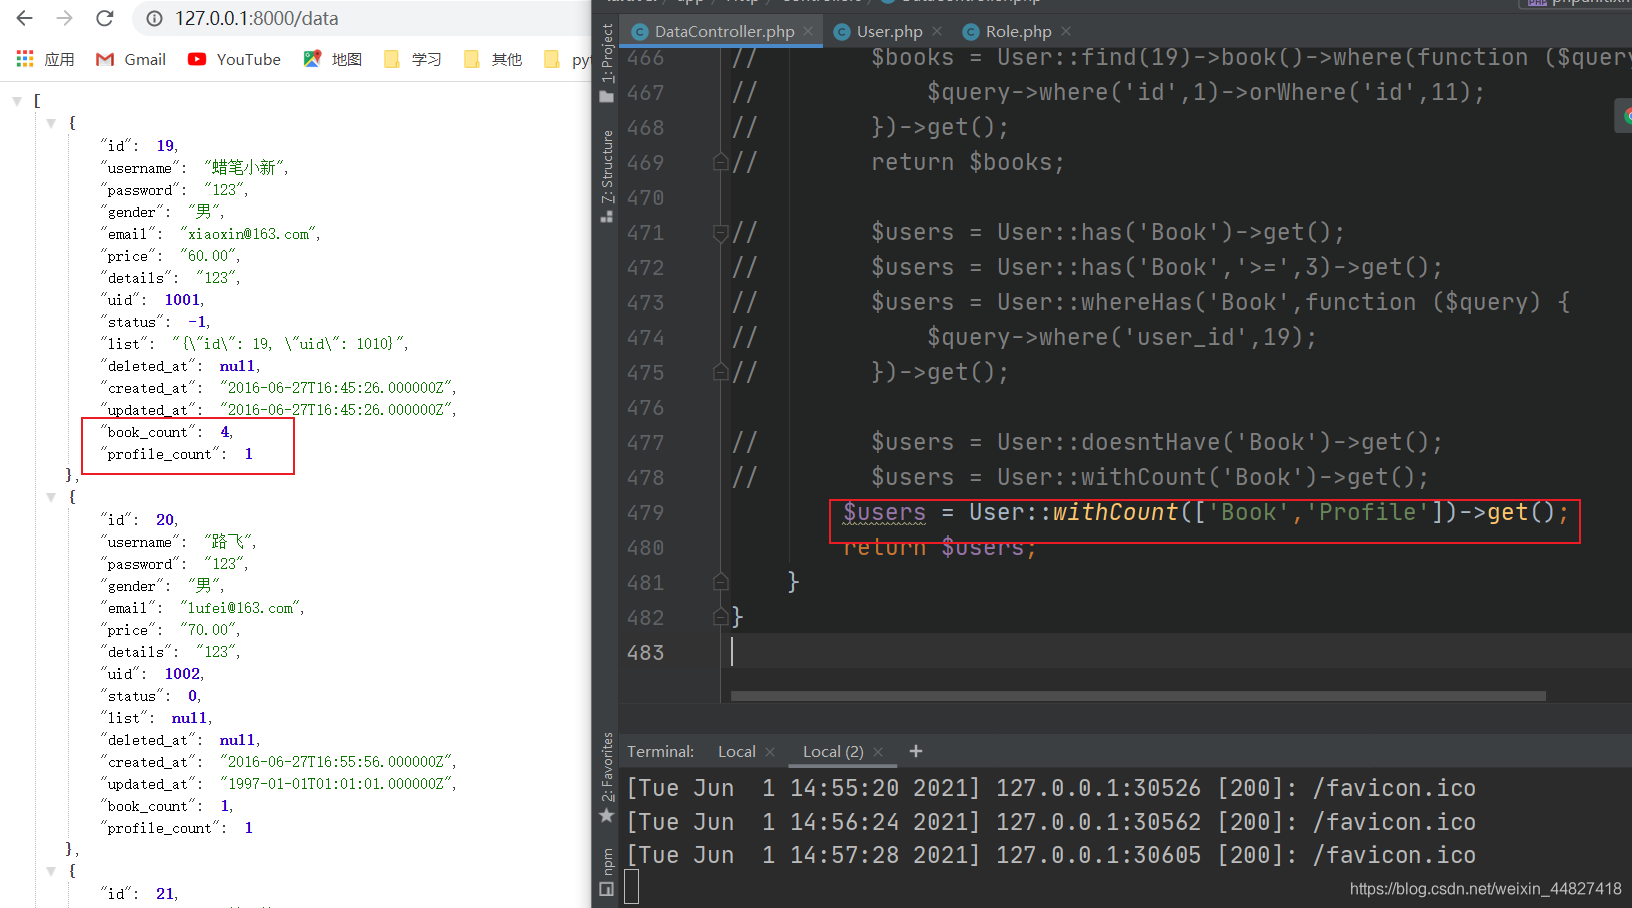
Task: Click the "蜡笔小新" username value
Action: (245, 167)
